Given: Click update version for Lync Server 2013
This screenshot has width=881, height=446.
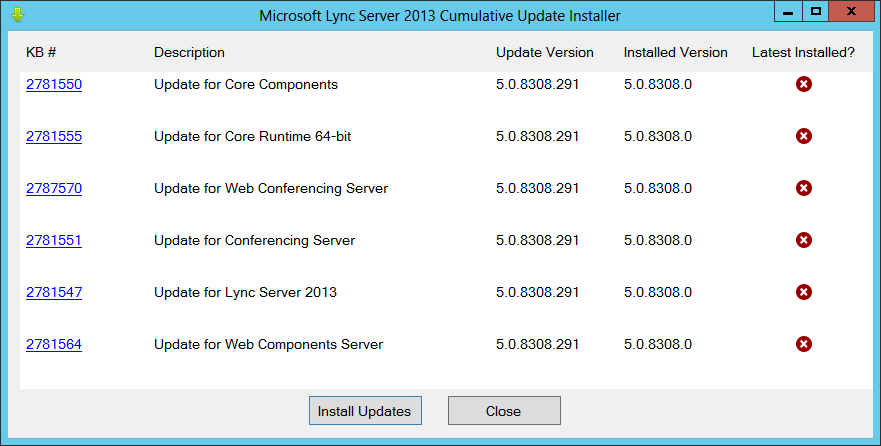Looking at the screenshot, I should pyautogui.click(x=537, y=292).
